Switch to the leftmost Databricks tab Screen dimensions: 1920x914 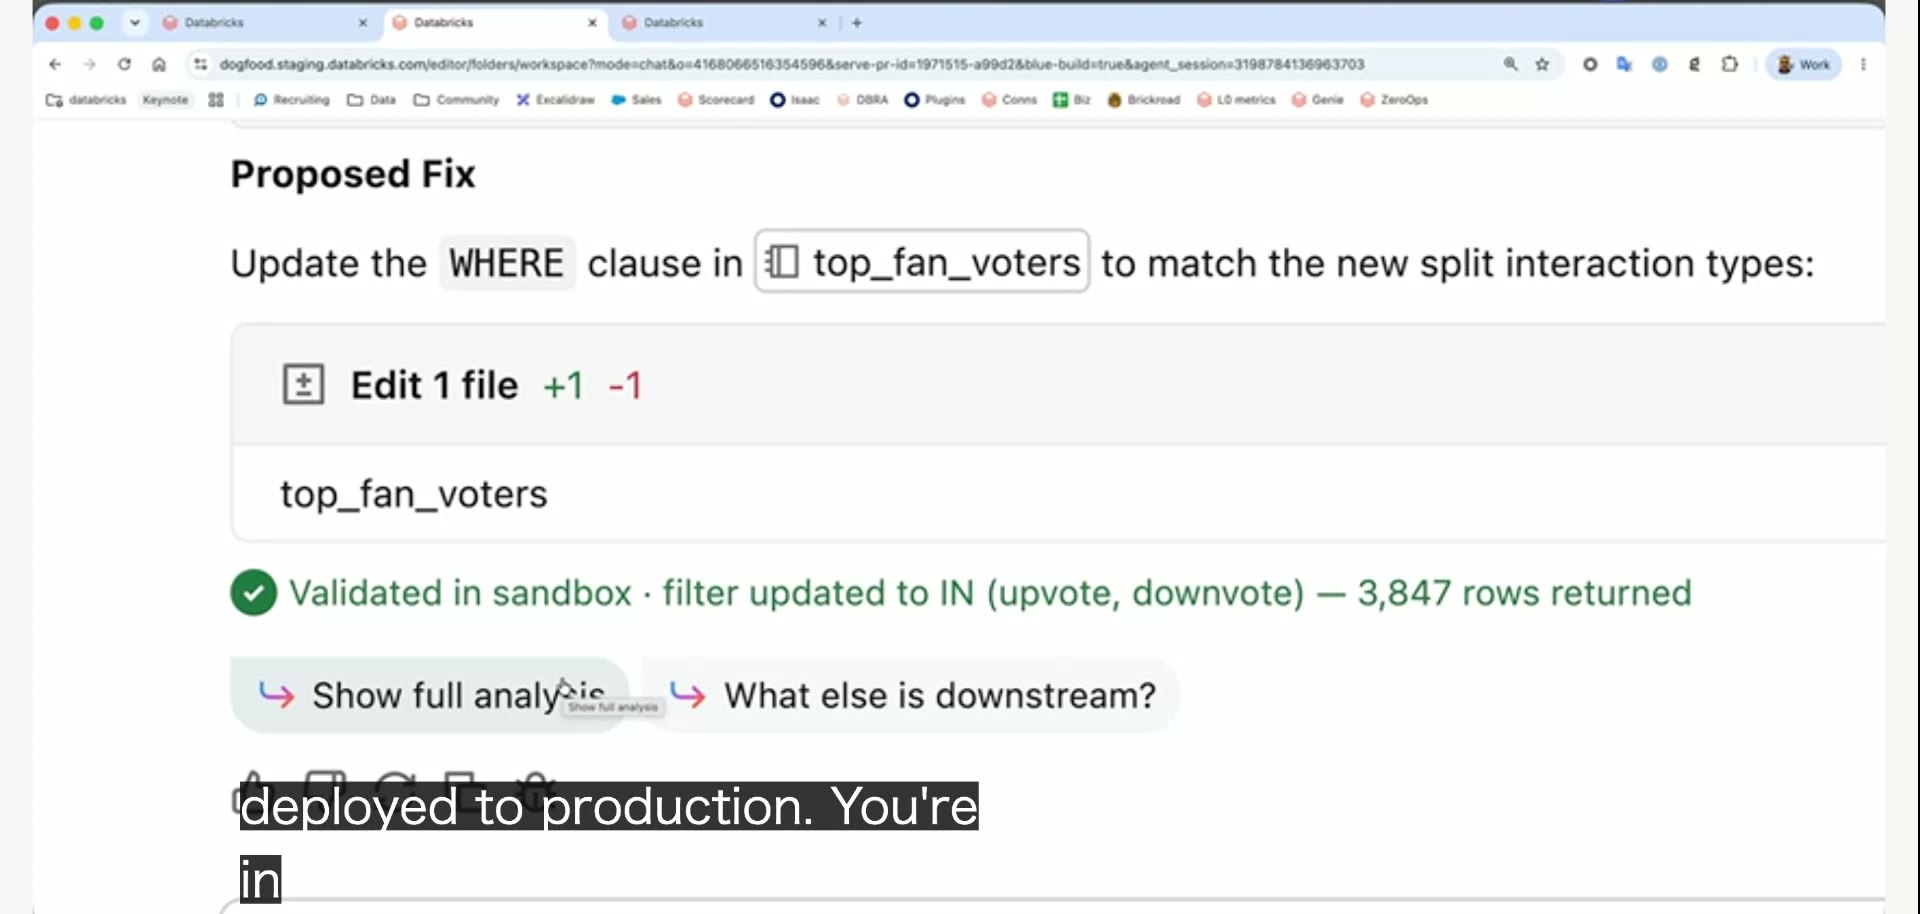pyautogui.click(x=265, y=22)
